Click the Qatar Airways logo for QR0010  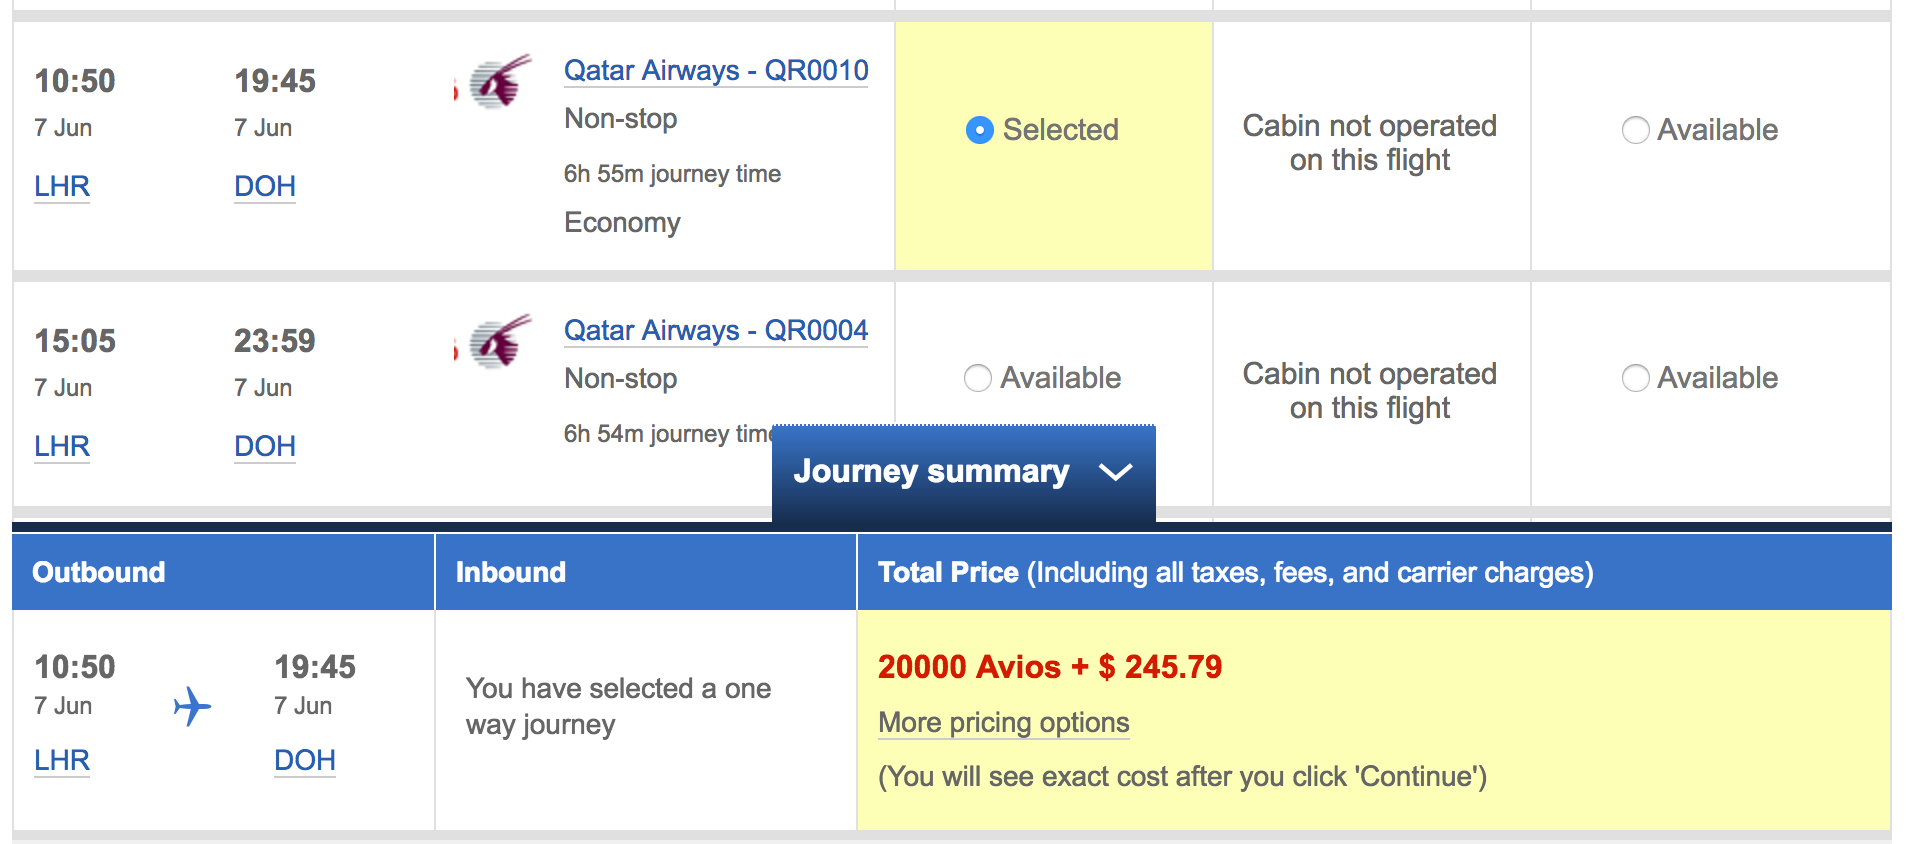500,82
